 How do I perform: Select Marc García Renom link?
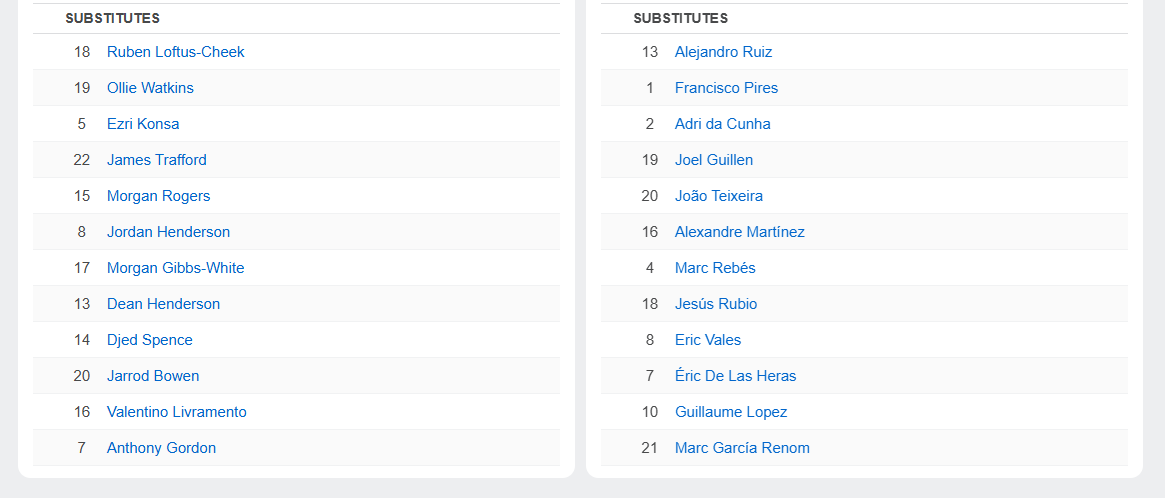point(742,448)
